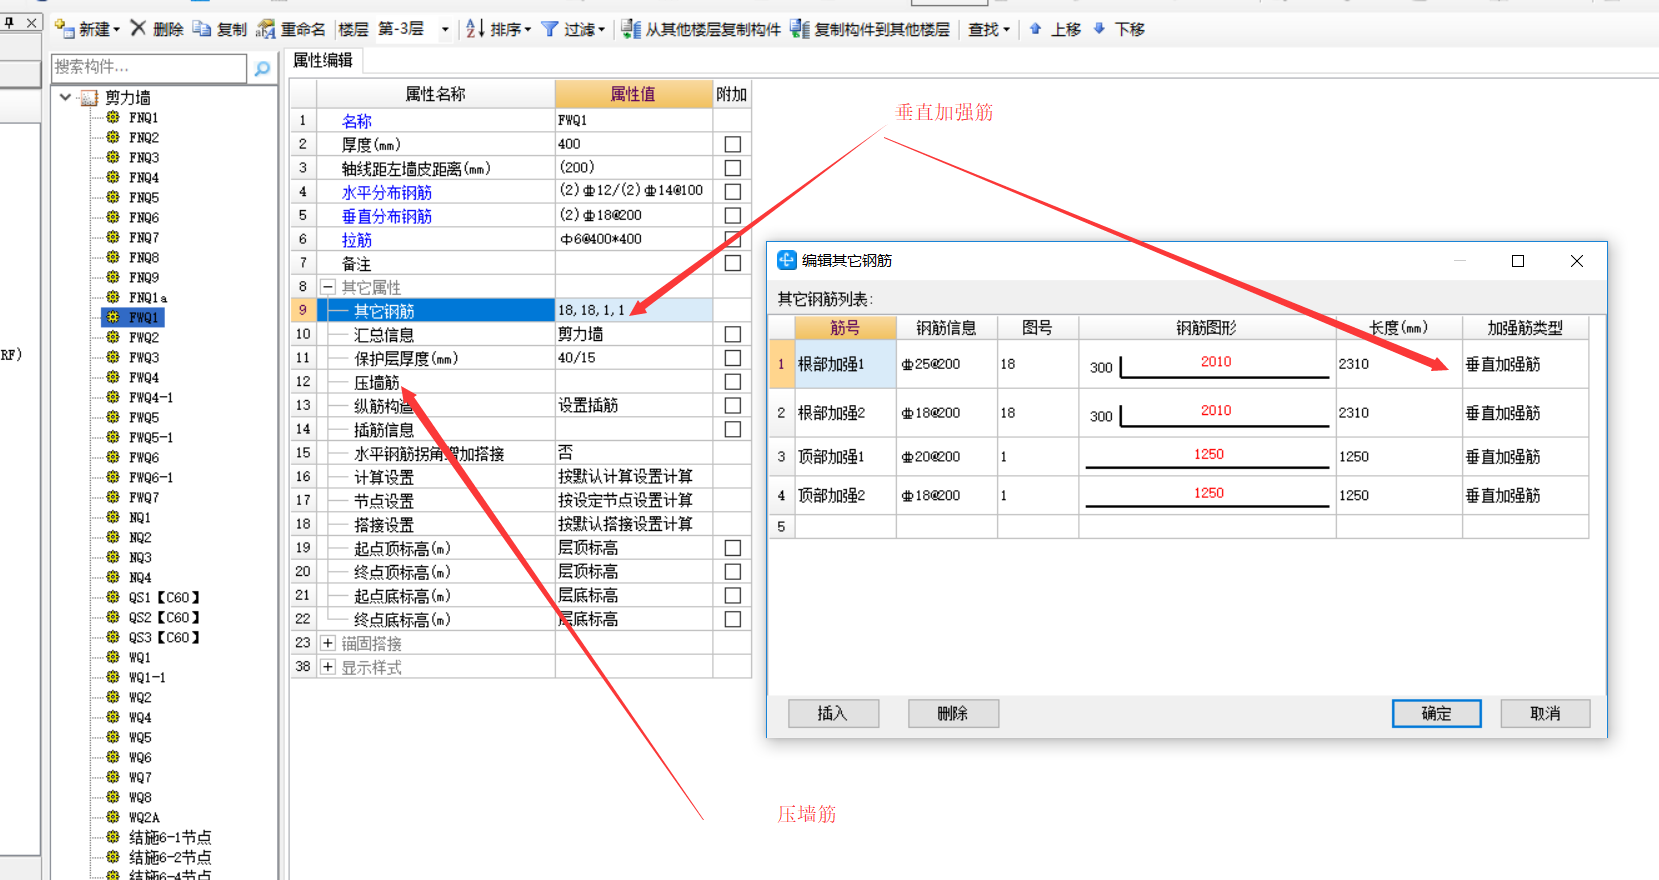Click the 钢筋信息 column header

pyautogui.click(x=946, y=328)
